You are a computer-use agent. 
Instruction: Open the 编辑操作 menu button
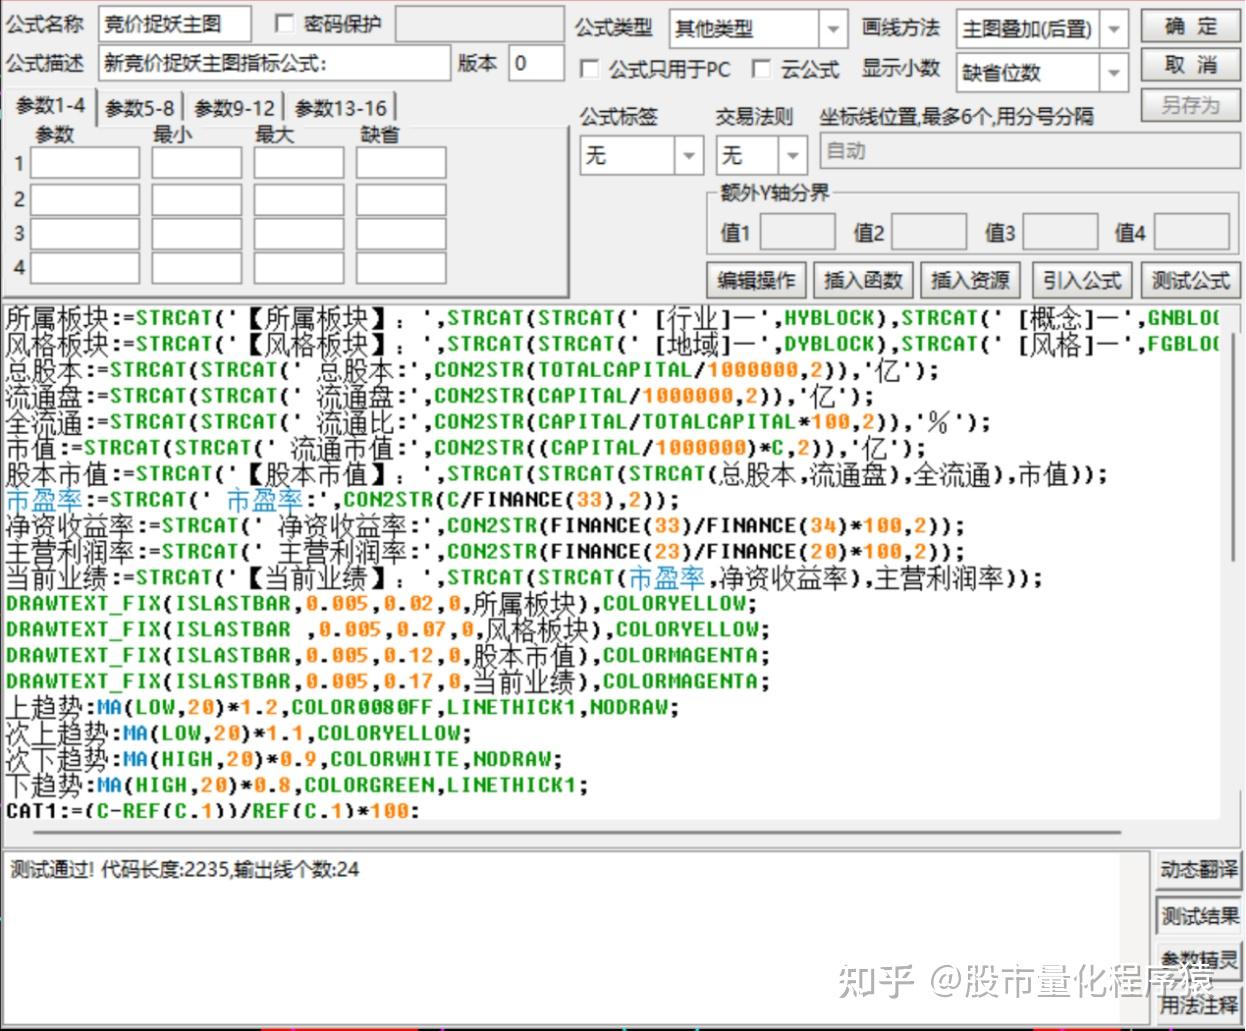pos(757,281)
